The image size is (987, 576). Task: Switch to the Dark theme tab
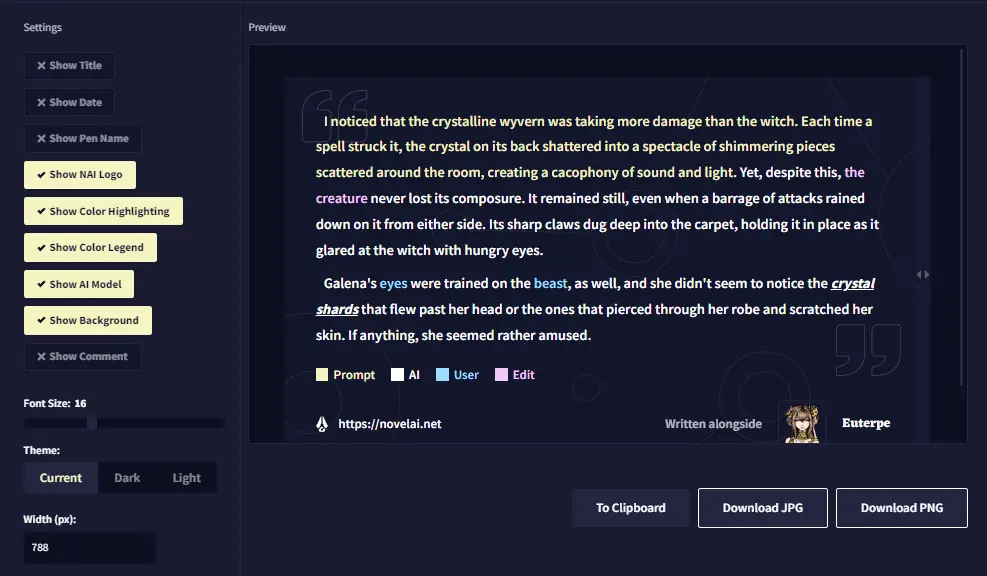pos(126,477)
